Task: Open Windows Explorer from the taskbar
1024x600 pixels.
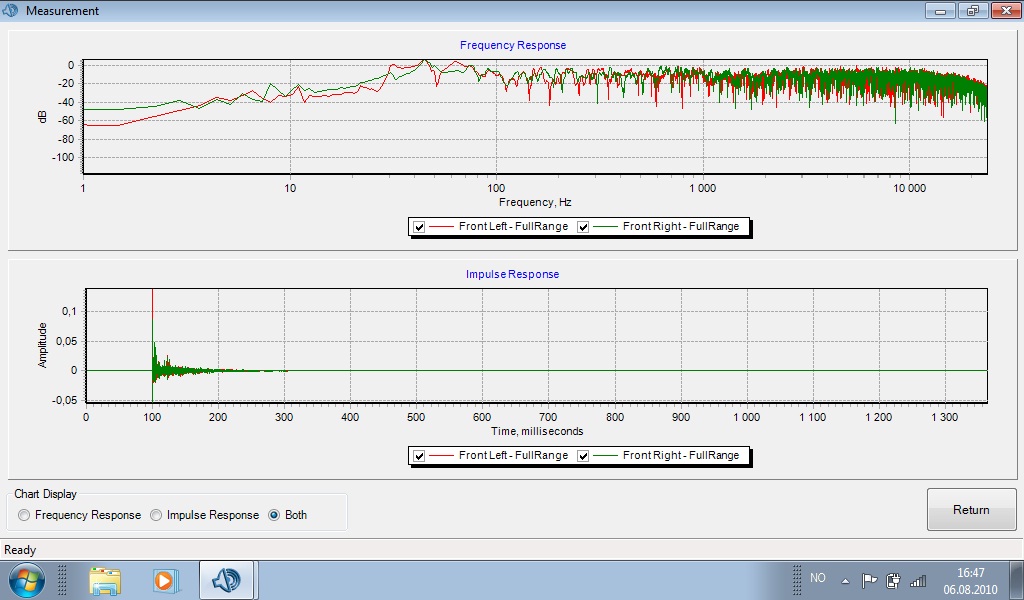Action: click(x=105, y=580)
